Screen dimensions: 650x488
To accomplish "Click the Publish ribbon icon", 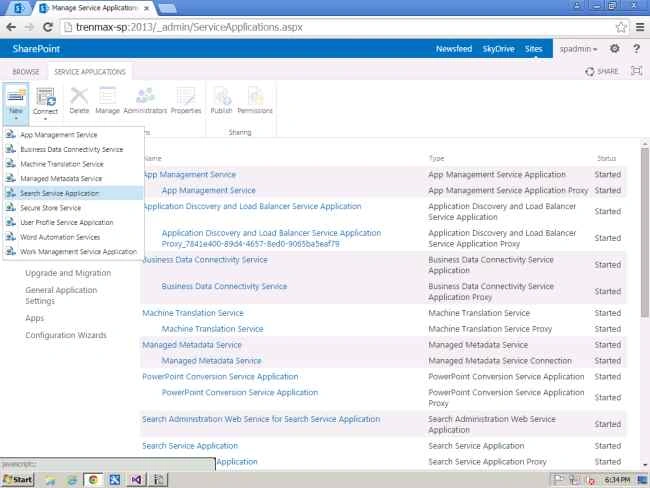I will pyautogui.click(x=222, y=96).
